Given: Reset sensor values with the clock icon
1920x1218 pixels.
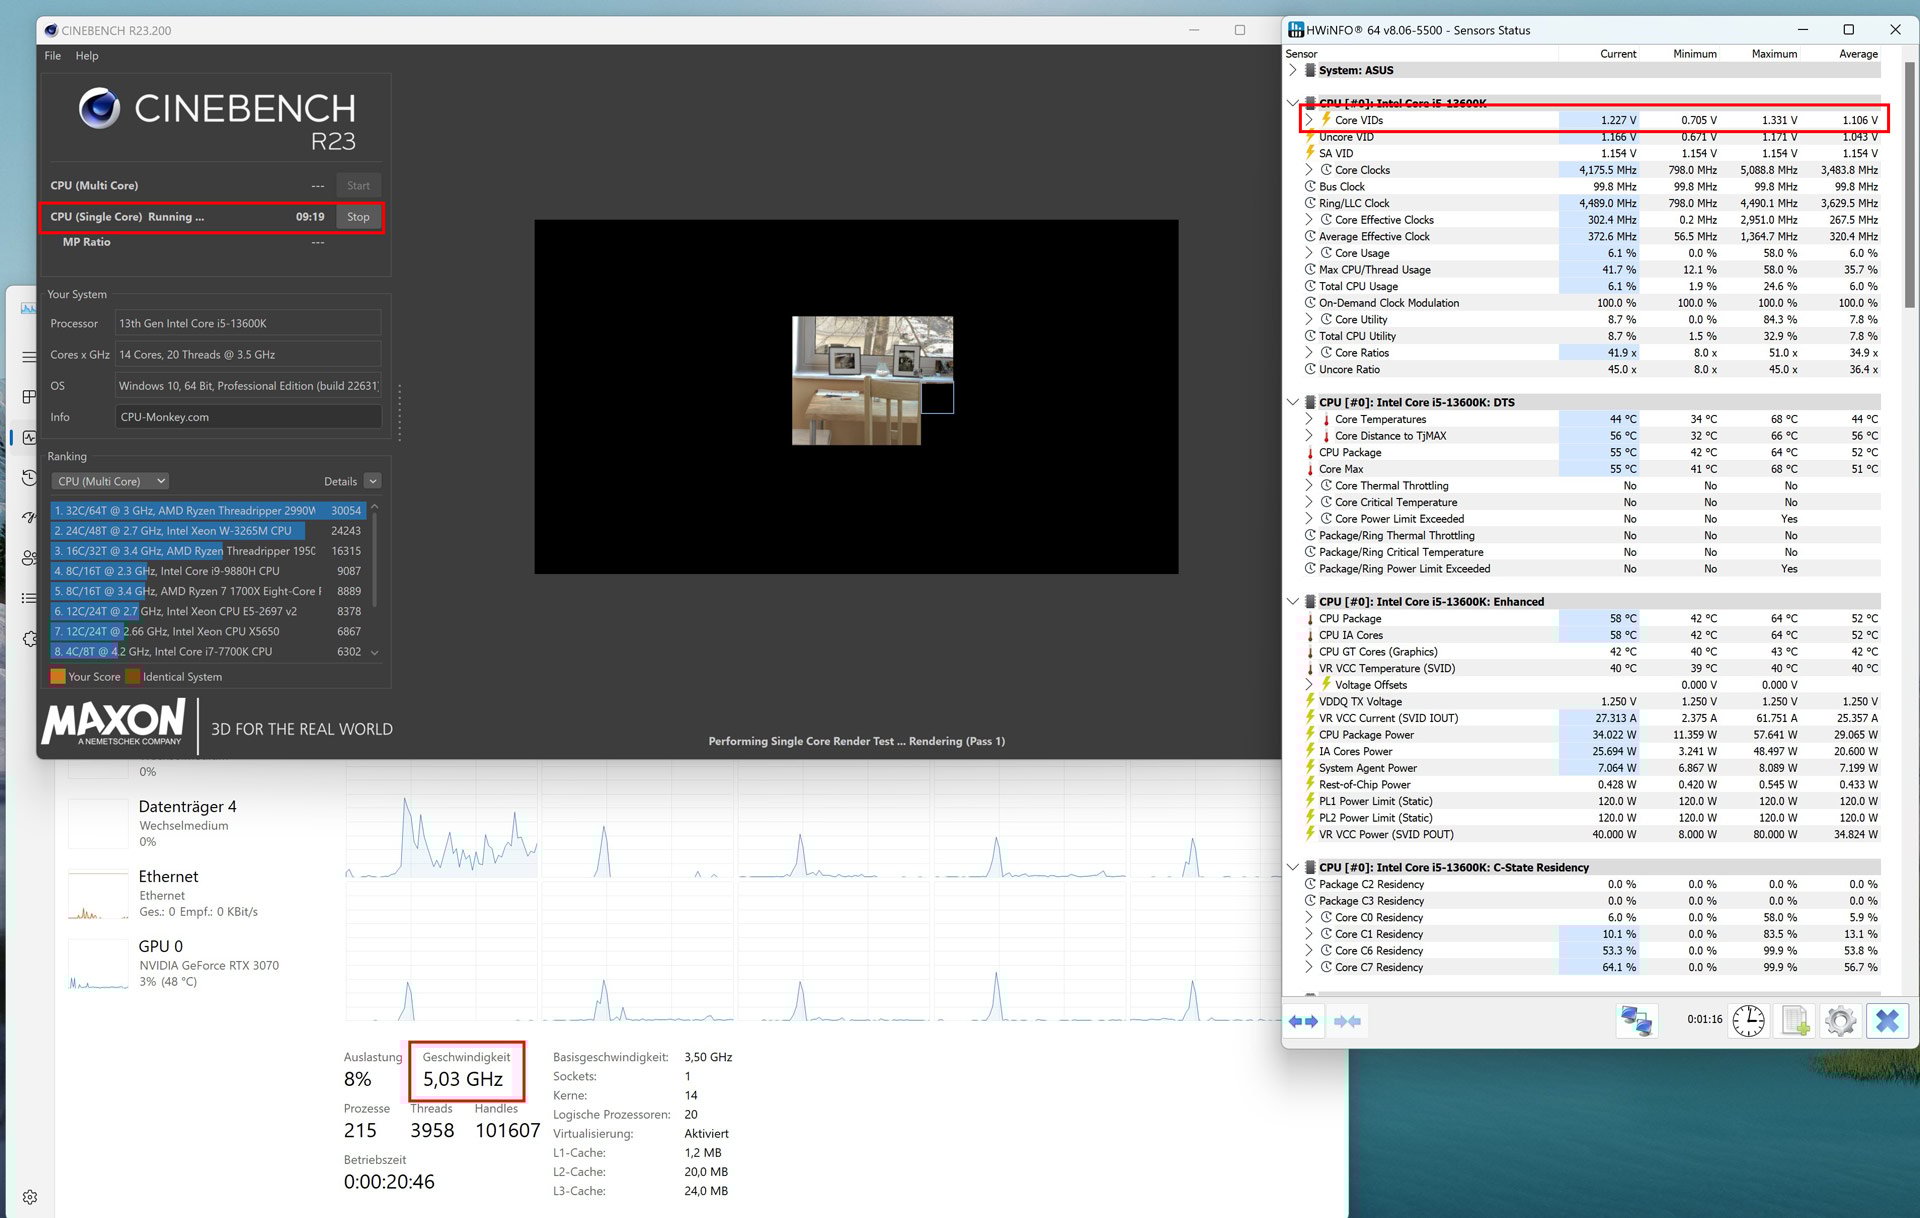Looking at the screenshot, I should (x=1748, y=1021).
